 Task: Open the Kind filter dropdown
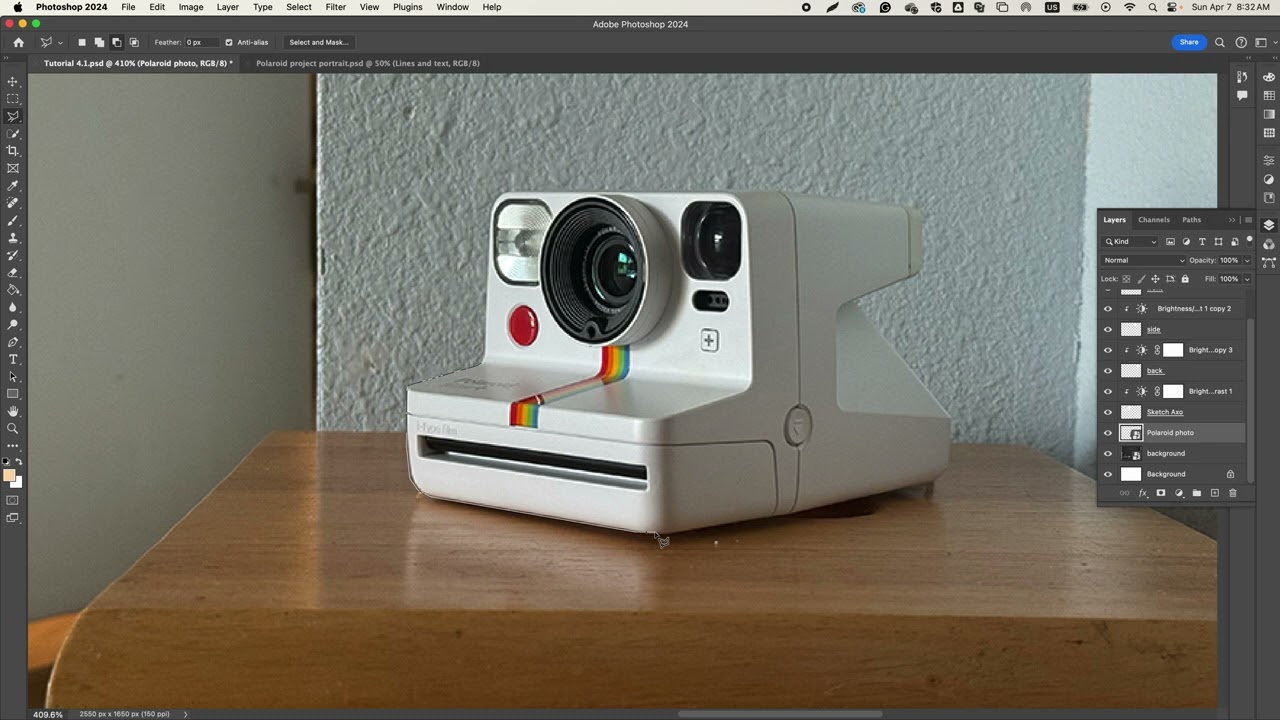click(1131, 241)
